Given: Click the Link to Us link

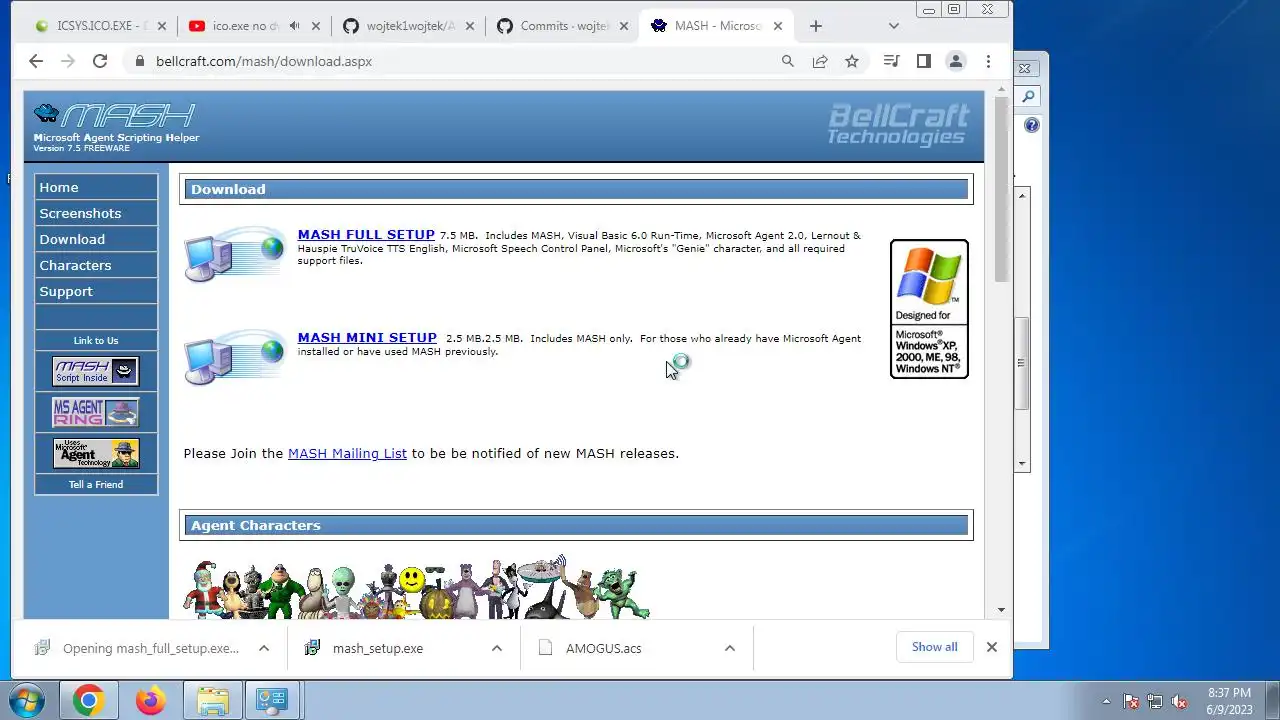Looking at the screenshot, I should [96, 340].
